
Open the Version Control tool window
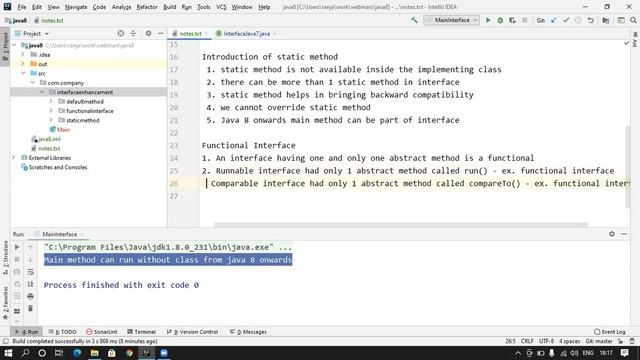coord(192,332)
